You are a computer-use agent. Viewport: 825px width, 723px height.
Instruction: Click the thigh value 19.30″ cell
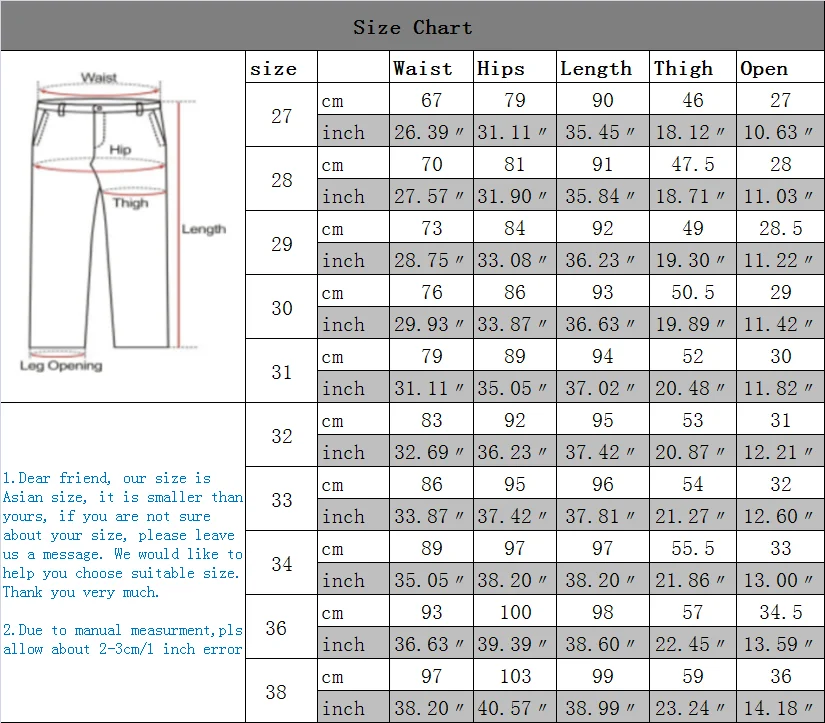693,259
